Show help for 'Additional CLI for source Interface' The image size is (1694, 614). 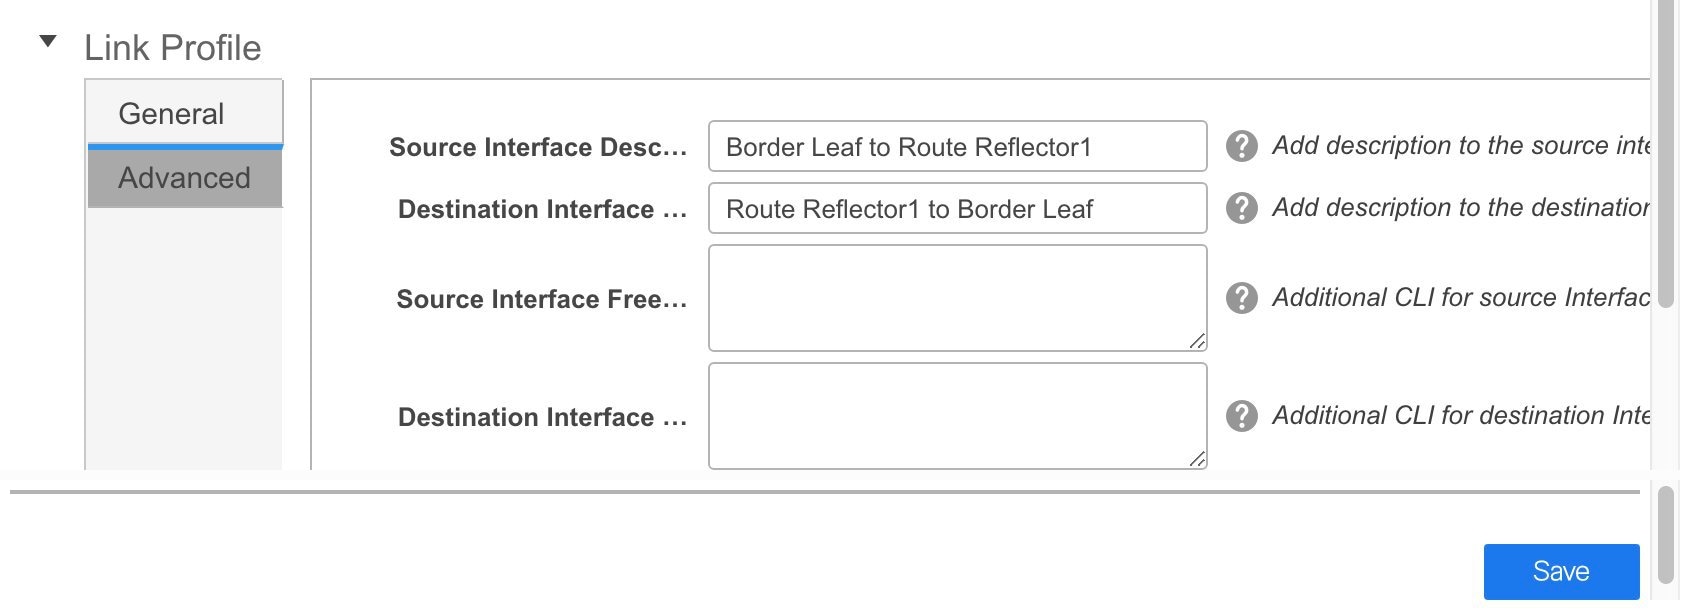[1241, 298]
